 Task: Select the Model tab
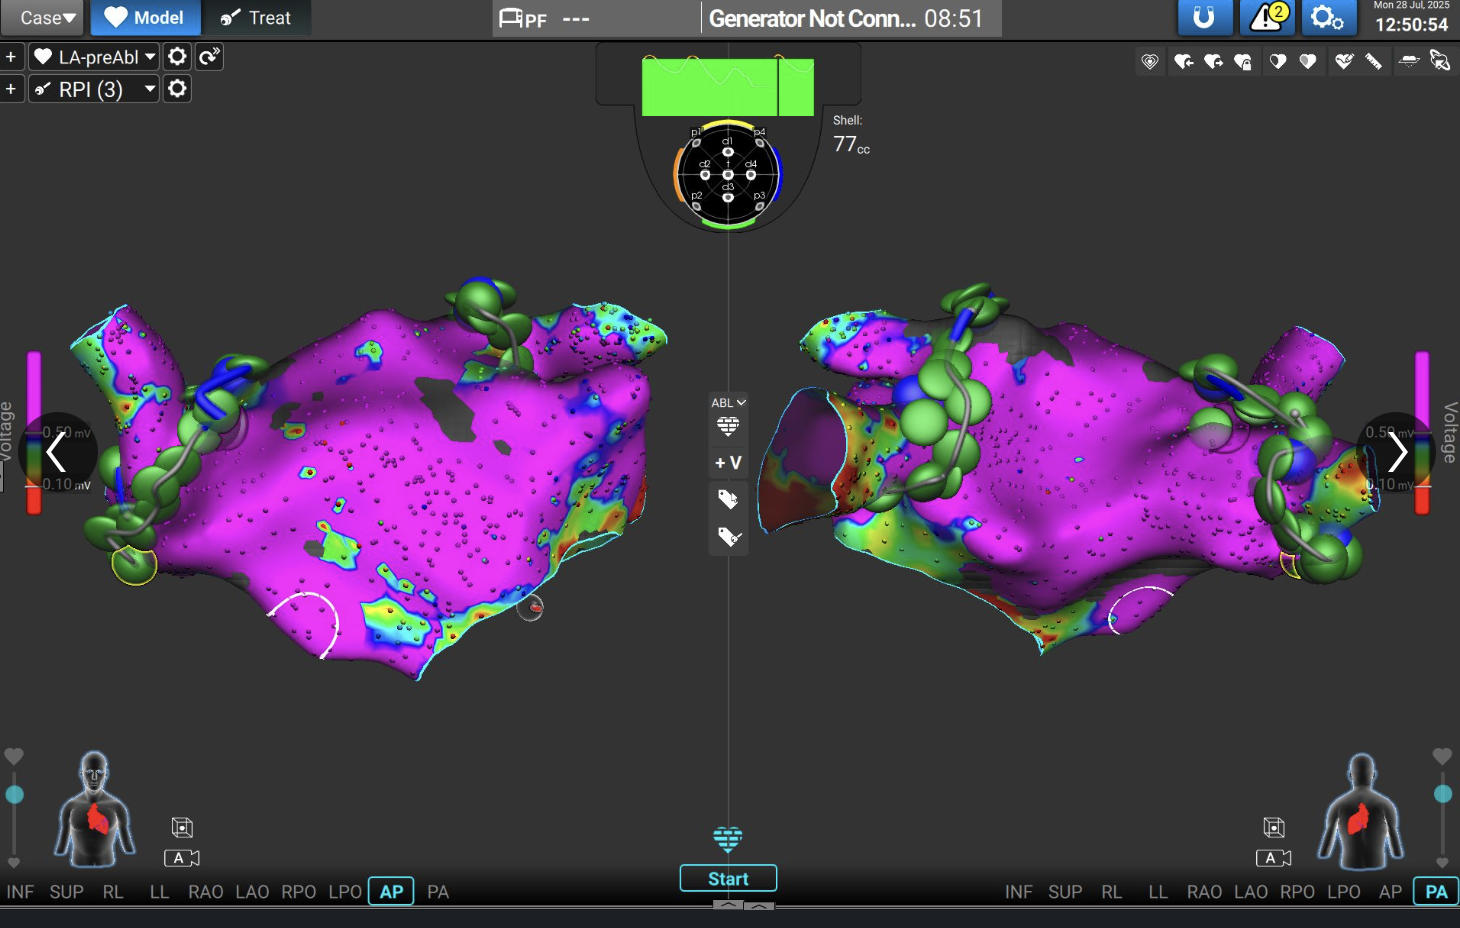[x=145, y=18]
